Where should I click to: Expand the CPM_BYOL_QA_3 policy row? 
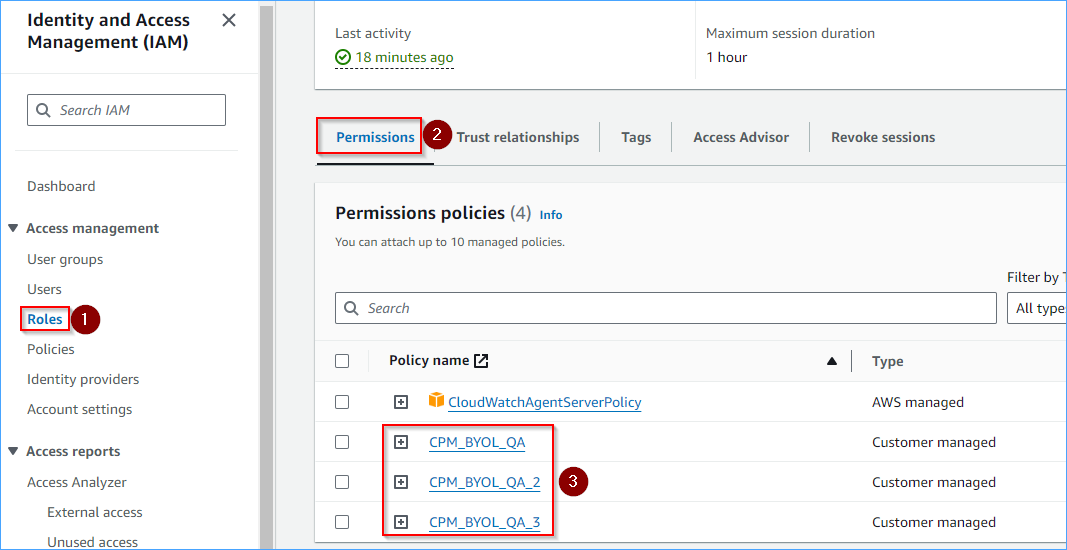pos(401,523)
